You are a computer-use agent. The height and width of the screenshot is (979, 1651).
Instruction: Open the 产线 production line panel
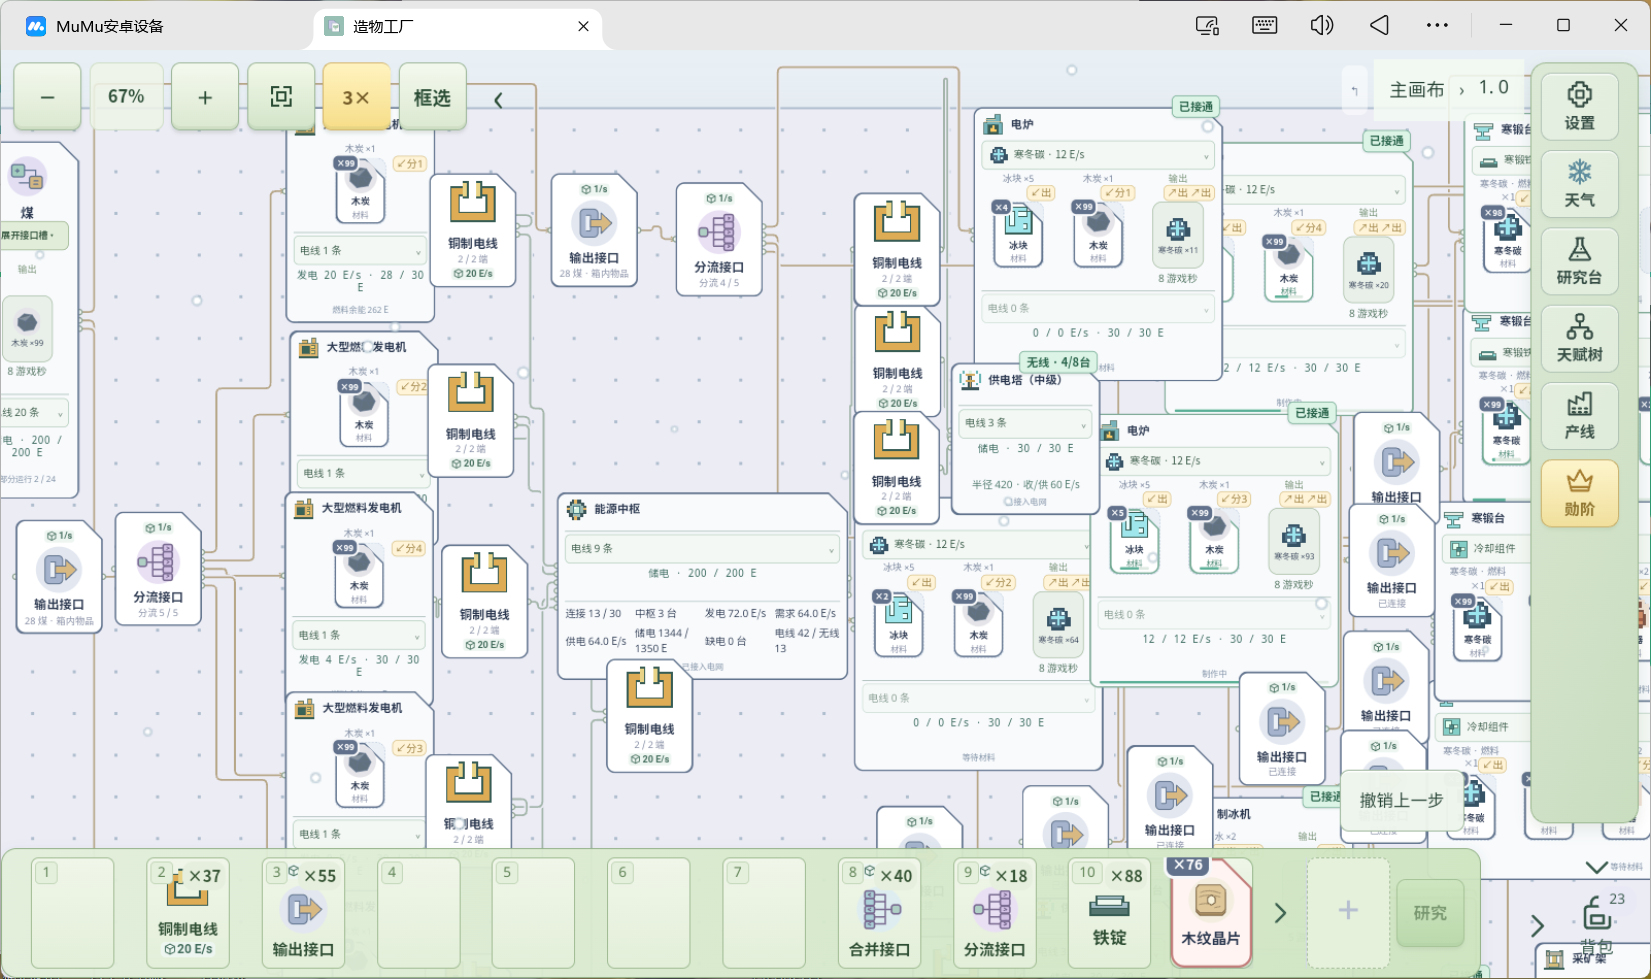point(1579,415)
